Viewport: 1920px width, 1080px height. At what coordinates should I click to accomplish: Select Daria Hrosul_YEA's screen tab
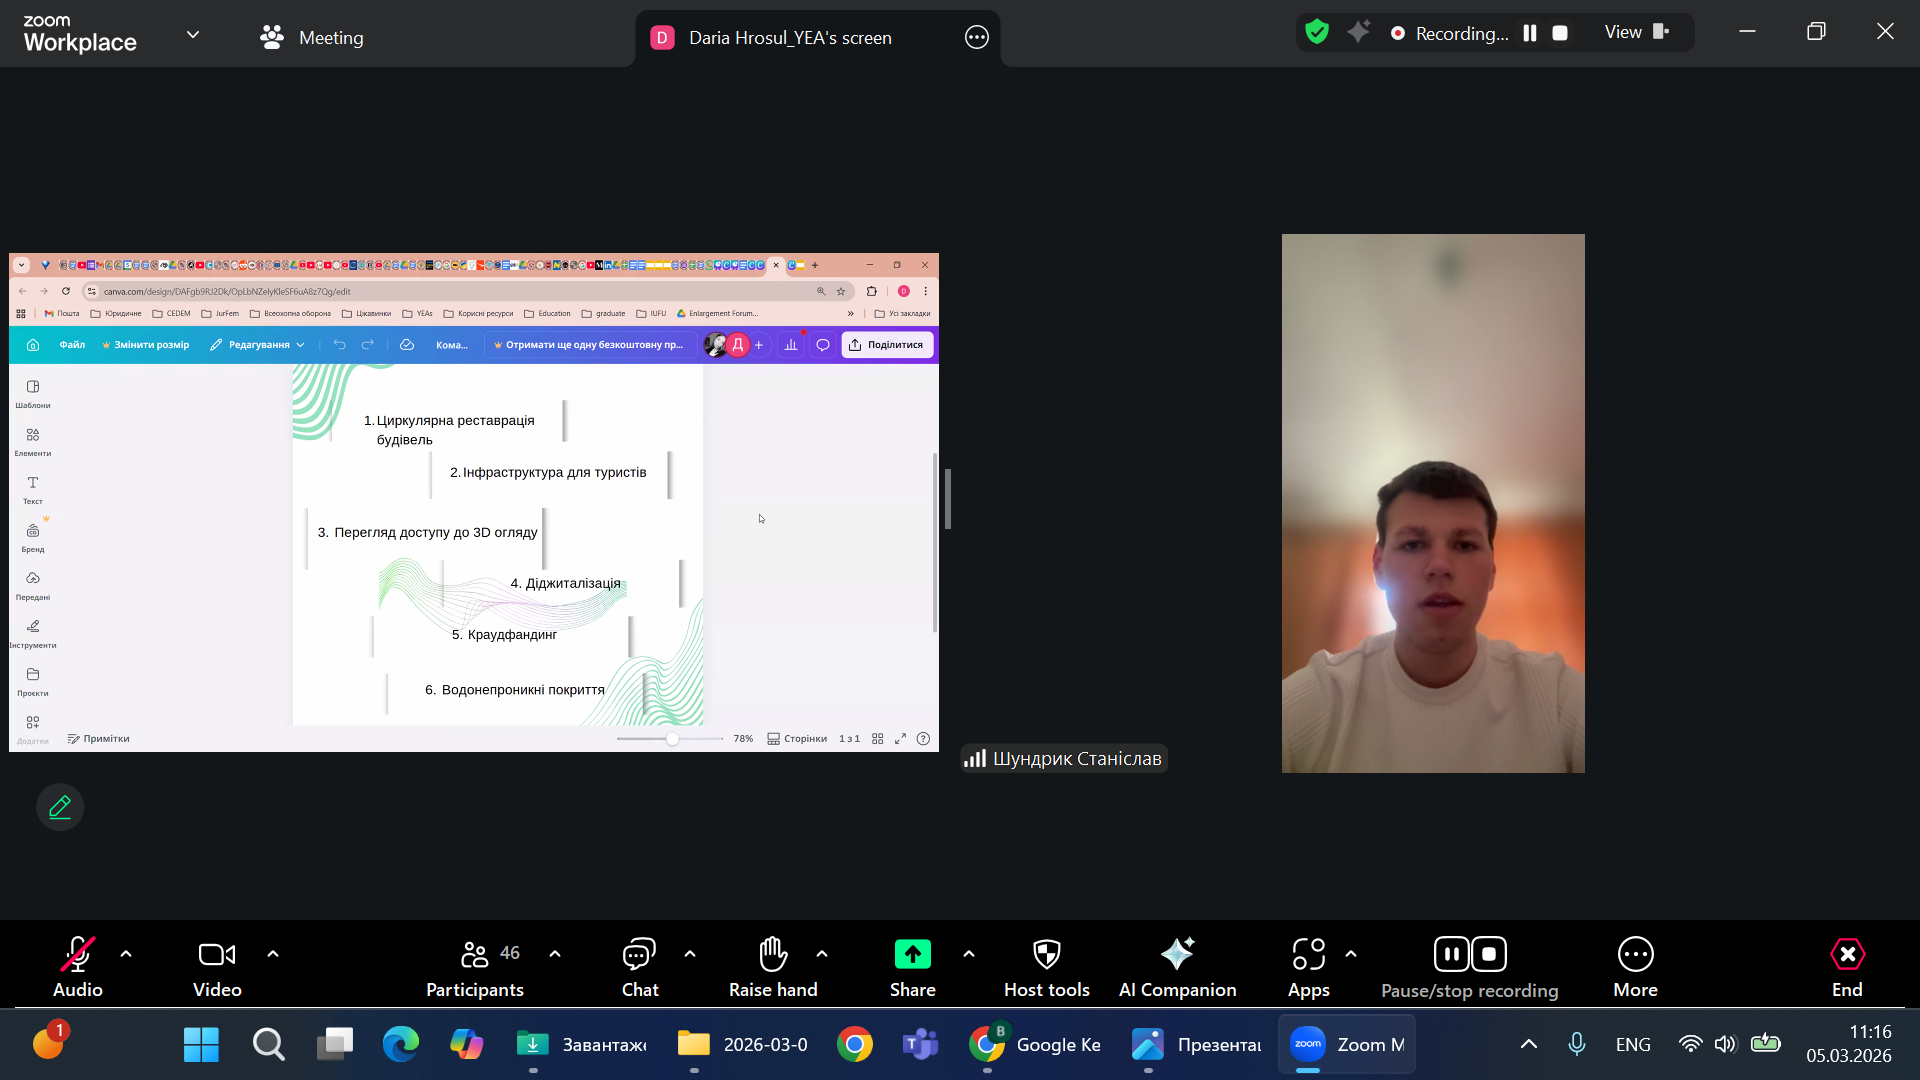pyautogui.click(x=789, y=38)
